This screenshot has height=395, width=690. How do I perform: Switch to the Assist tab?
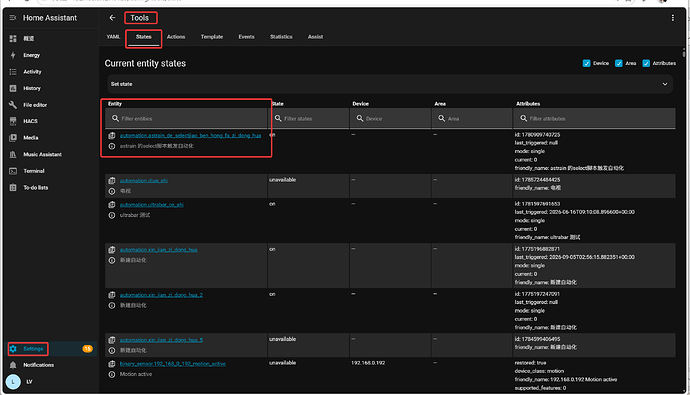coord(316,37)
